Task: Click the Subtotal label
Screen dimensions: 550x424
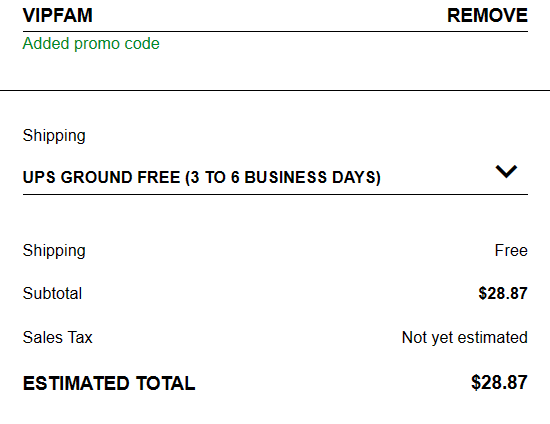Action: tap(52, 293)
